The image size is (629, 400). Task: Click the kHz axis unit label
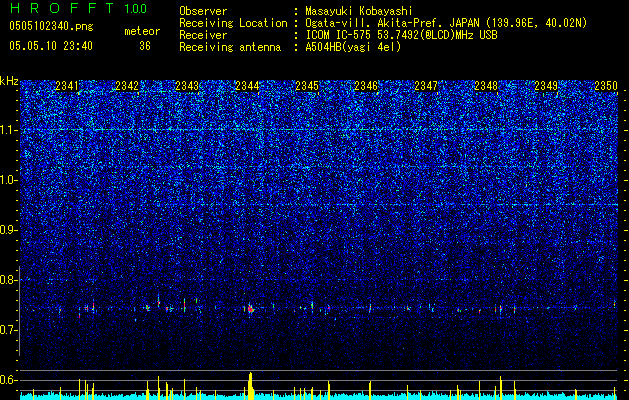pyautogui.click(x=9, y=81)
